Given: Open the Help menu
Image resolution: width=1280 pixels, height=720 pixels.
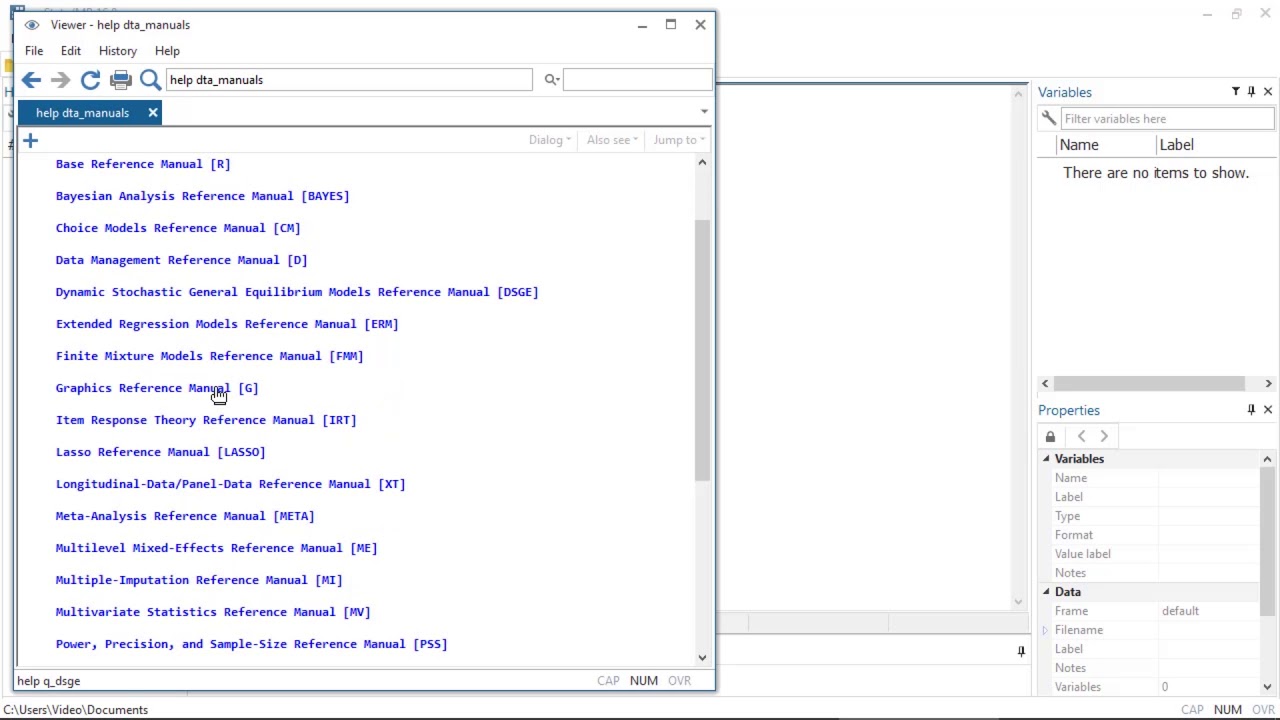Looking at the screenshot, I should pyautogui.click(x=167, y=51).
